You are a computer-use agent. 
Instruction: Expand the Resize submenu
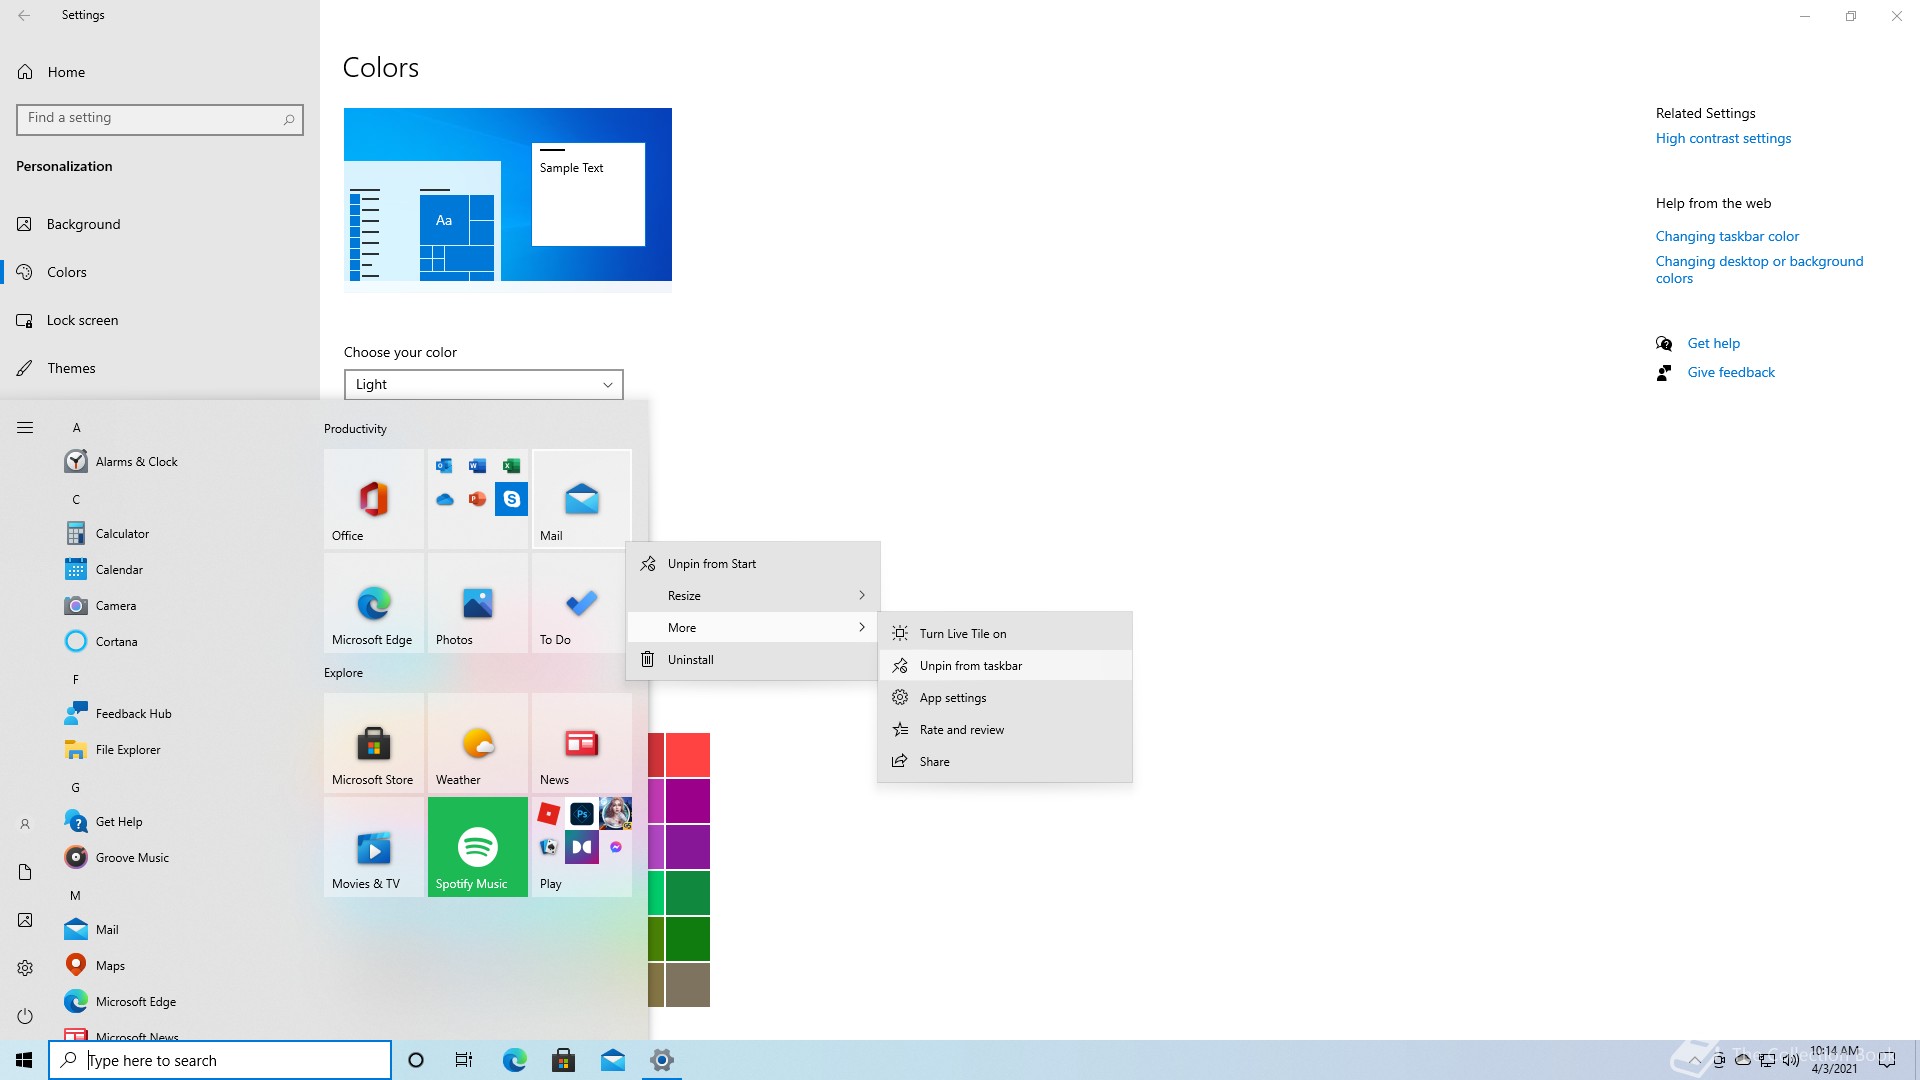pyautogui.click(x=753, y=596)
